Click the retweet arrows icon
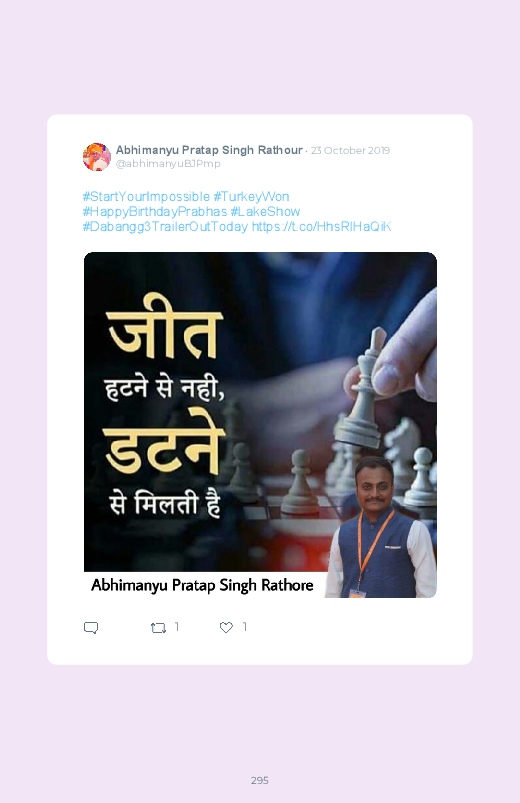Viewport: 520px width, 803px height. pyautogui.click(x=158, y=628)
